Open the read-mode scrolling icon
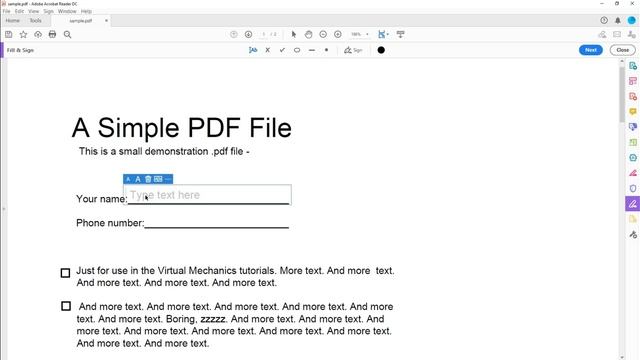Viewport: 640px width, 360px height. coord(400,34)
